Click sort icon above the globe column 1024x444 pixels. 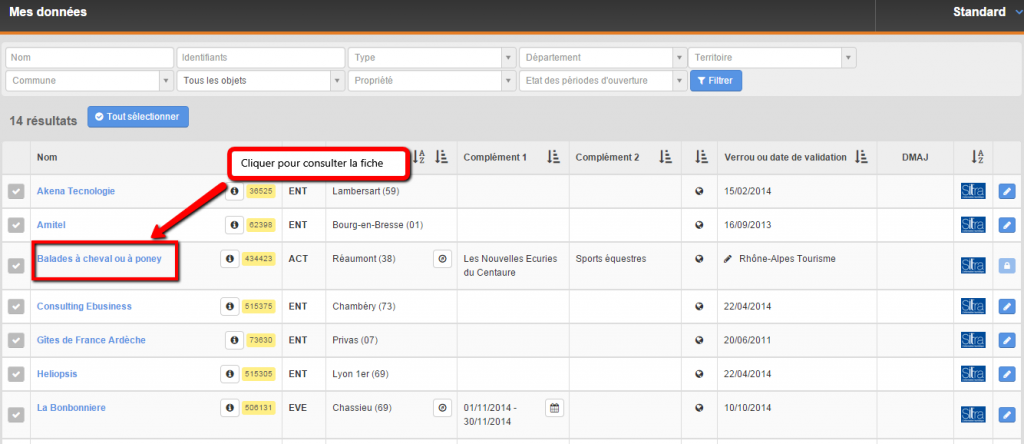click(x=701, y=157)
